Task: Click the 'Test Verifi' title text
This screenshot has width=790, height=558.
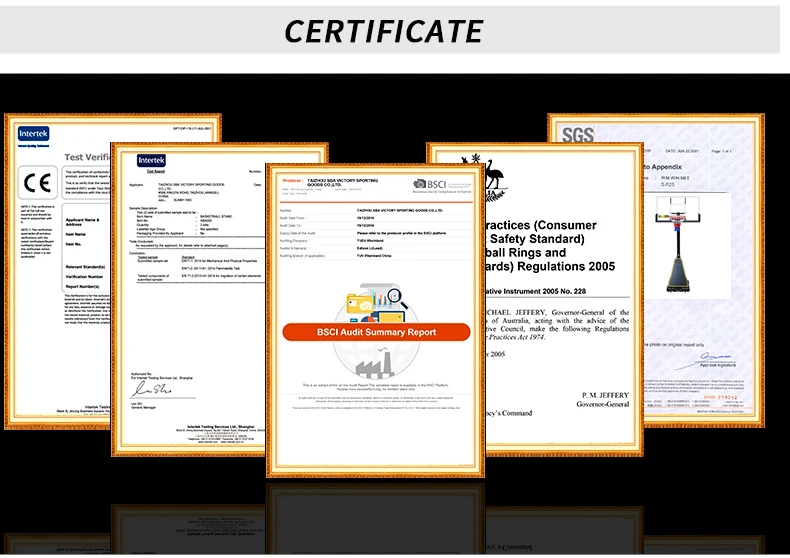Action: (x=87, y=157)
